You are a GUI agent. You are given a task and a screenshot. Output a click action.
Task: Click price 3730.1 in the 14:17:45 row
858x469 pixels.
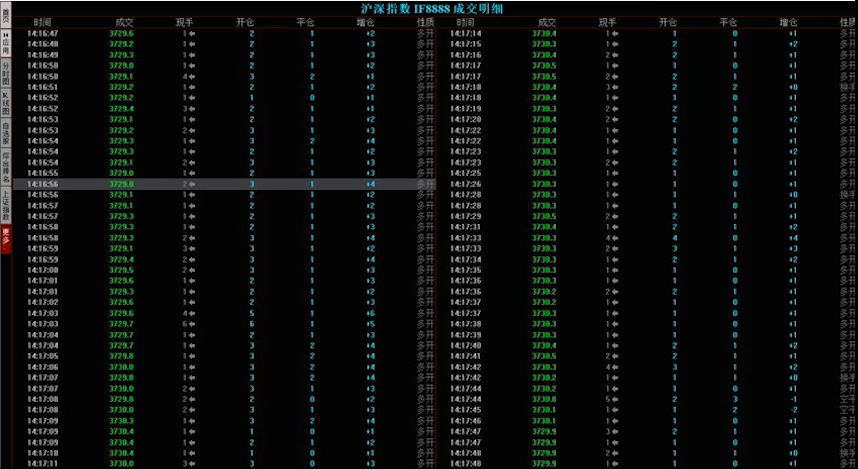[x=544, y=409]
